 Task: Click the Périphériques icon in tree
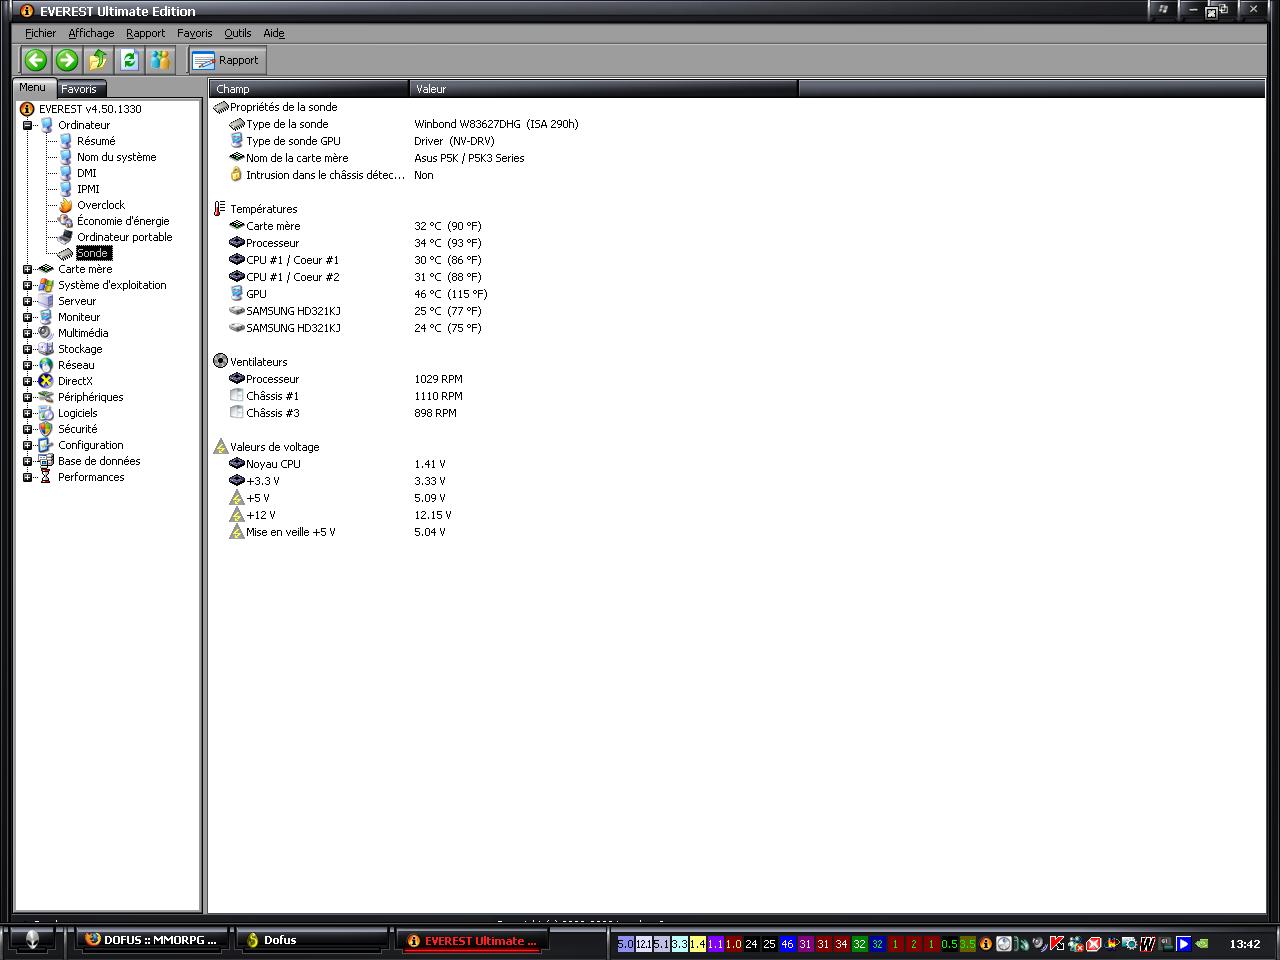tap(46, 397)
